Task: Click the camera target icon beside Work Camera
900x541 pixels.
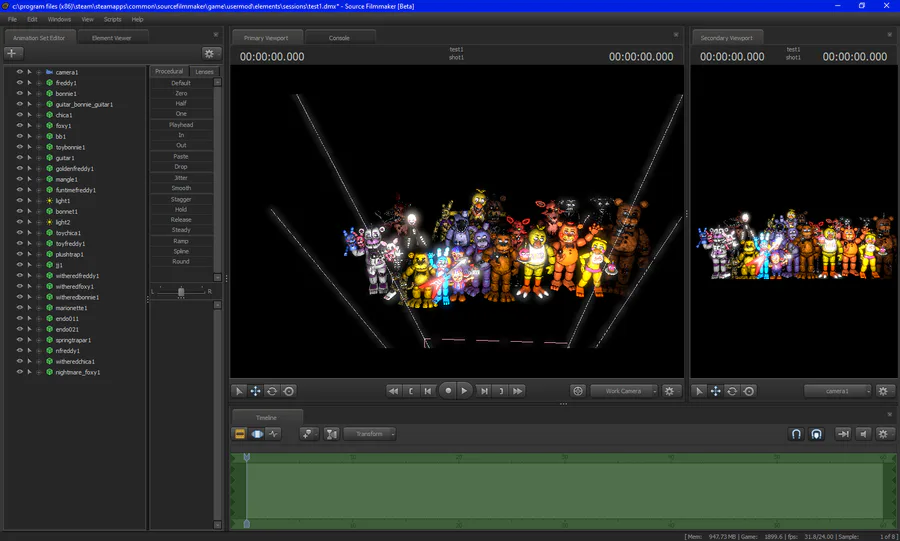Action: [578, 391]
